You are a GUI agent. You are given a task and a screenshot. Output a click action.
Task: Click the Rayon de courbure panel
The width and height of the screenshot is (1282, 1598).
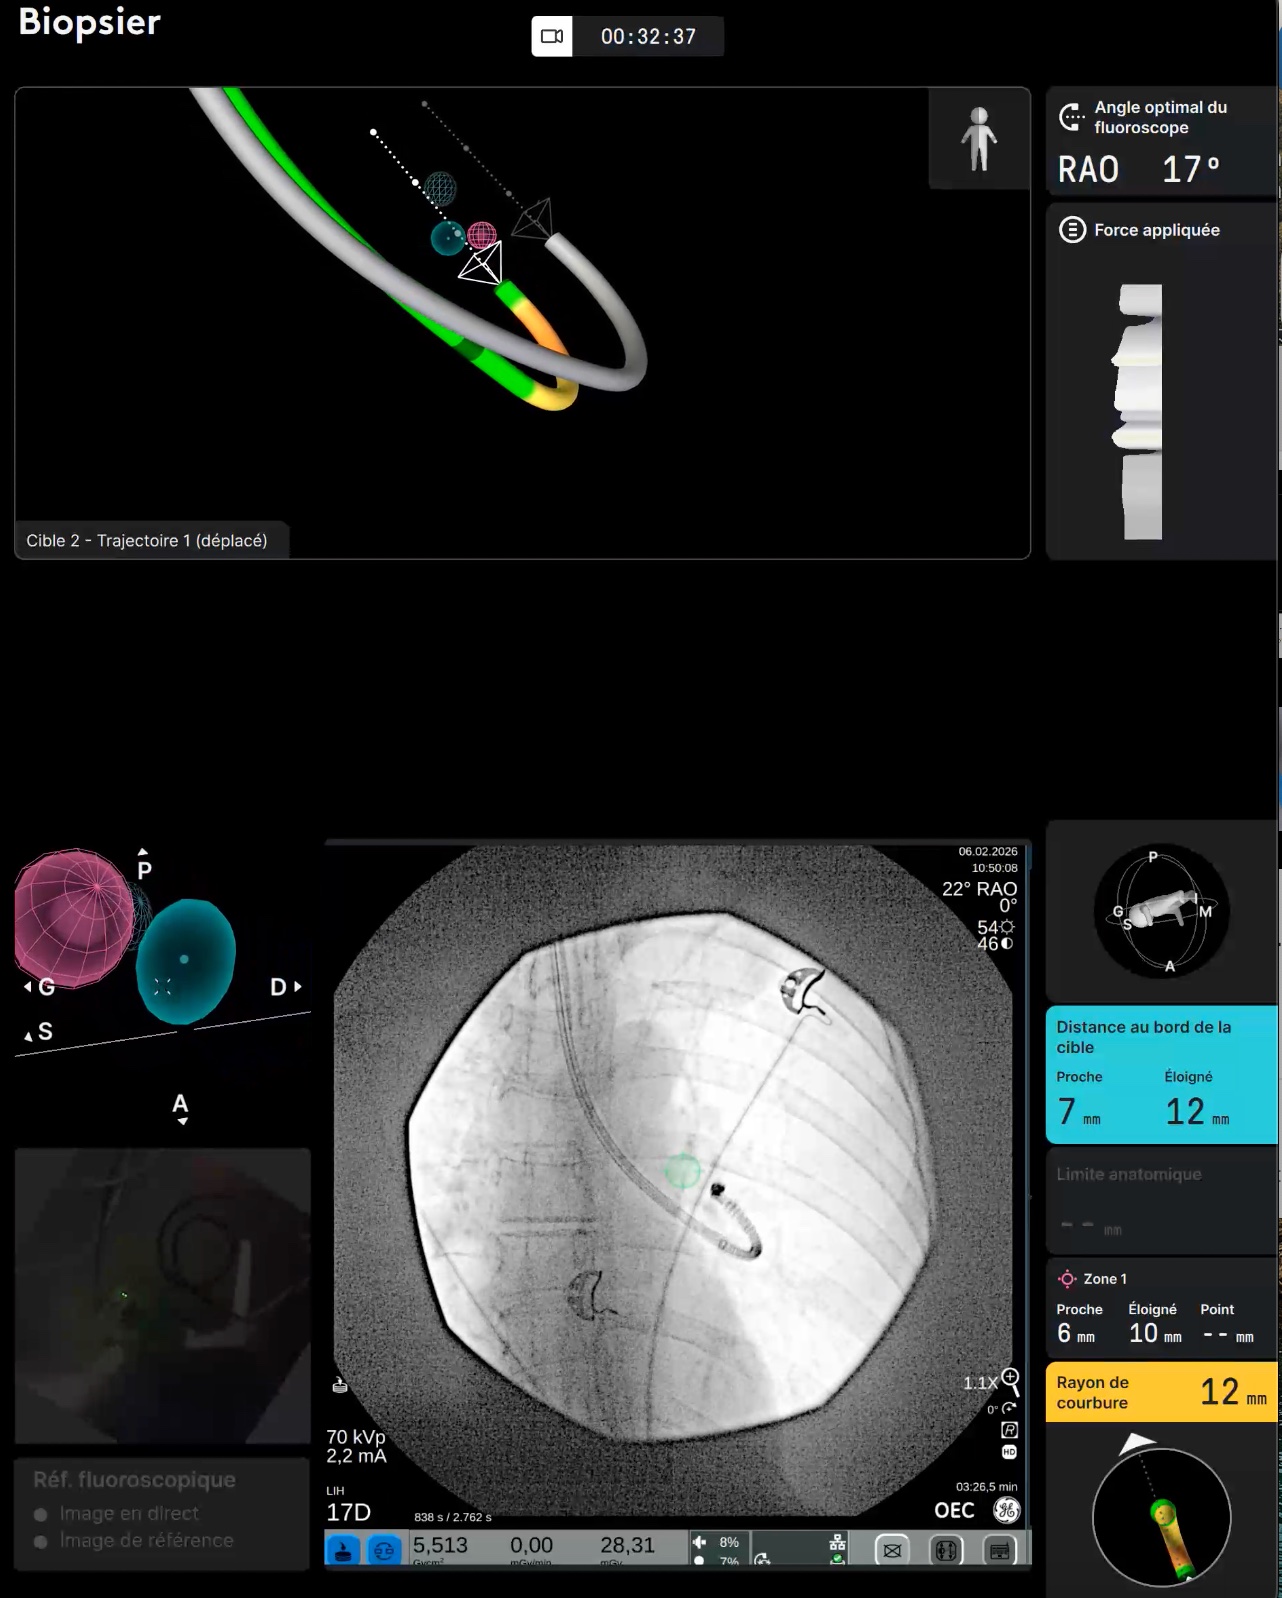[x=1162, y=1392]
